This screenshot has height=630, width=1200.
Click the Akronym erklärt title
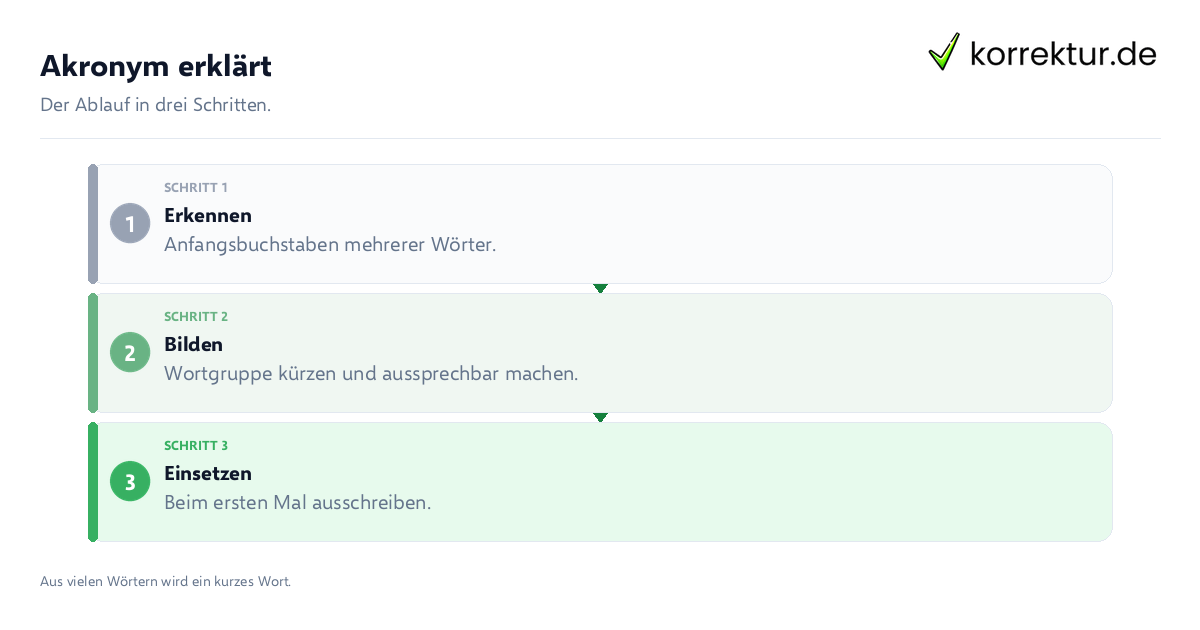pyautogui.click(x=156, y=66)
